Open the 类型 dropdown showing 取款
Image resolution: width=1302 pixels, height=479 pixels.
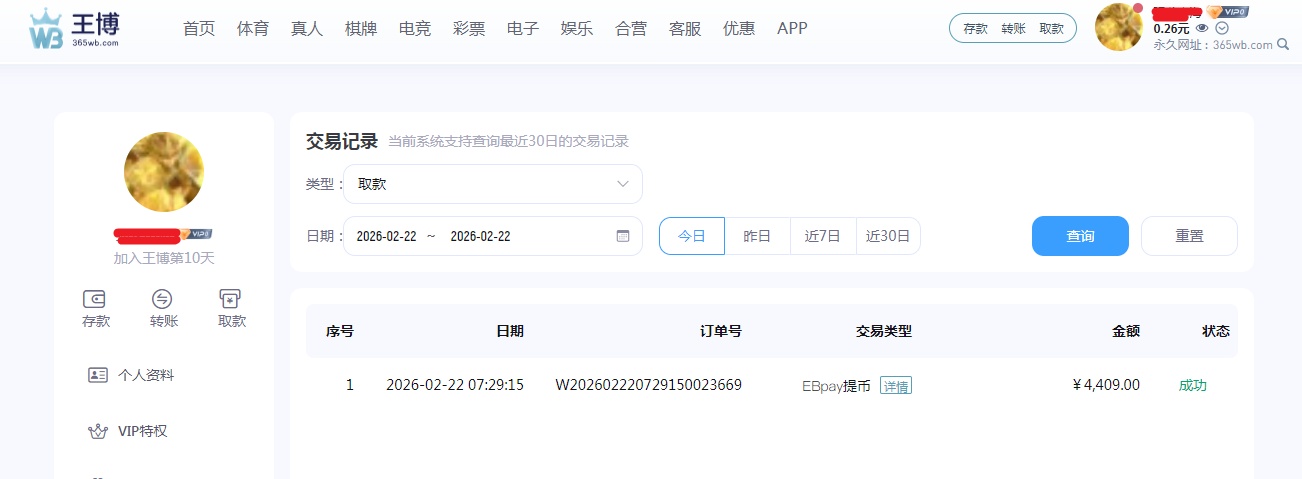point(493,184)
